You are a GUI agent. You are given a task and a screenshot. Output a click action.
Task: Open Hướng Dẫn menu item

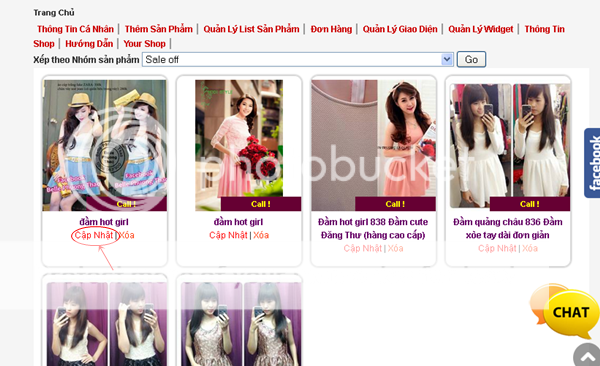89,44
